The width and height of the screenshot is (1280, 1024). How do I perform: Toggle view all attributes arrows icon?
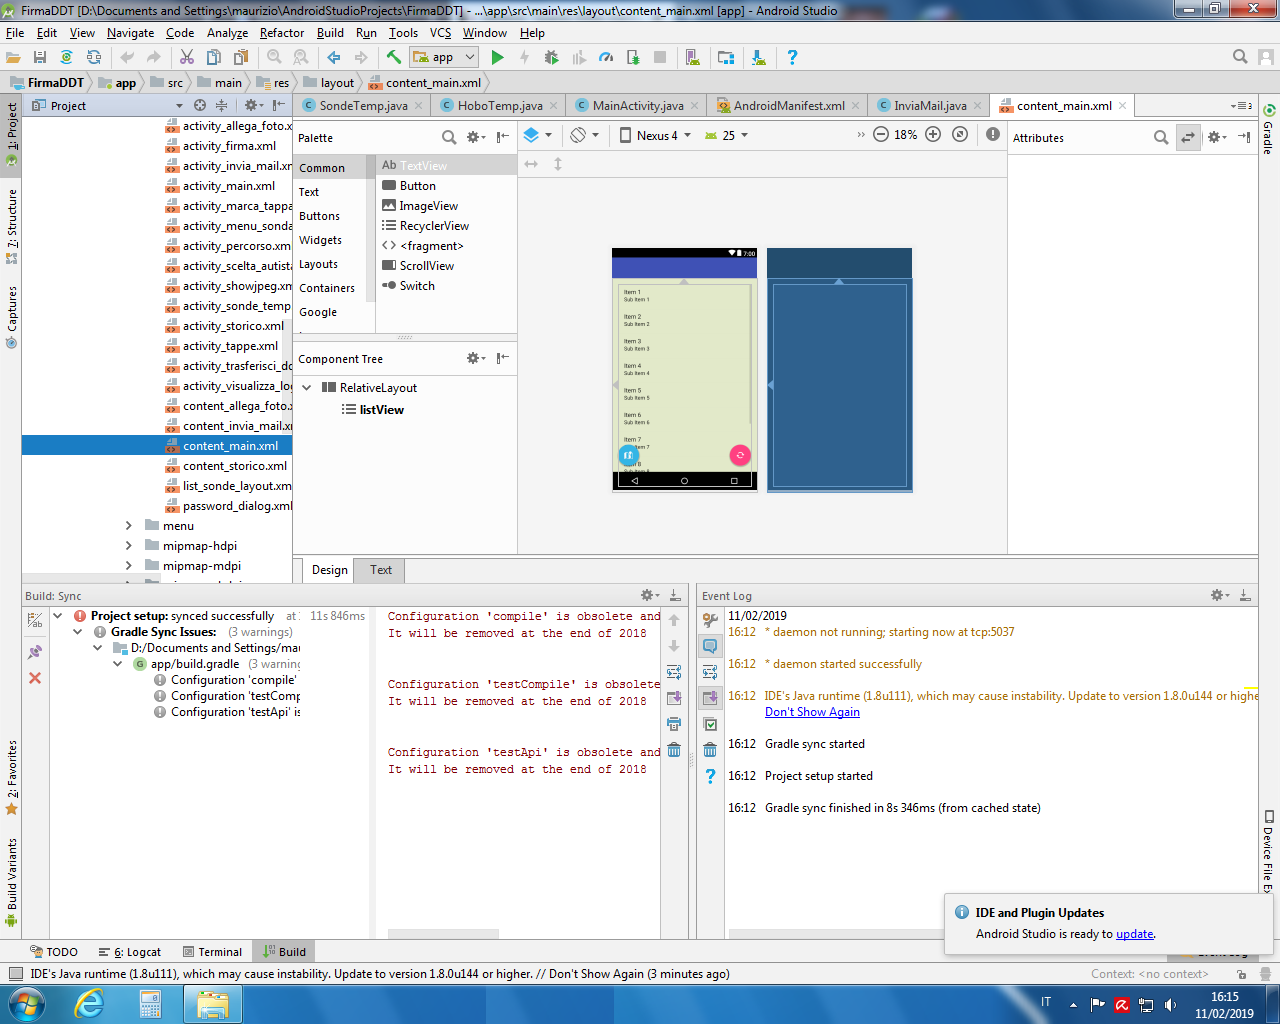coord(1188,137)
